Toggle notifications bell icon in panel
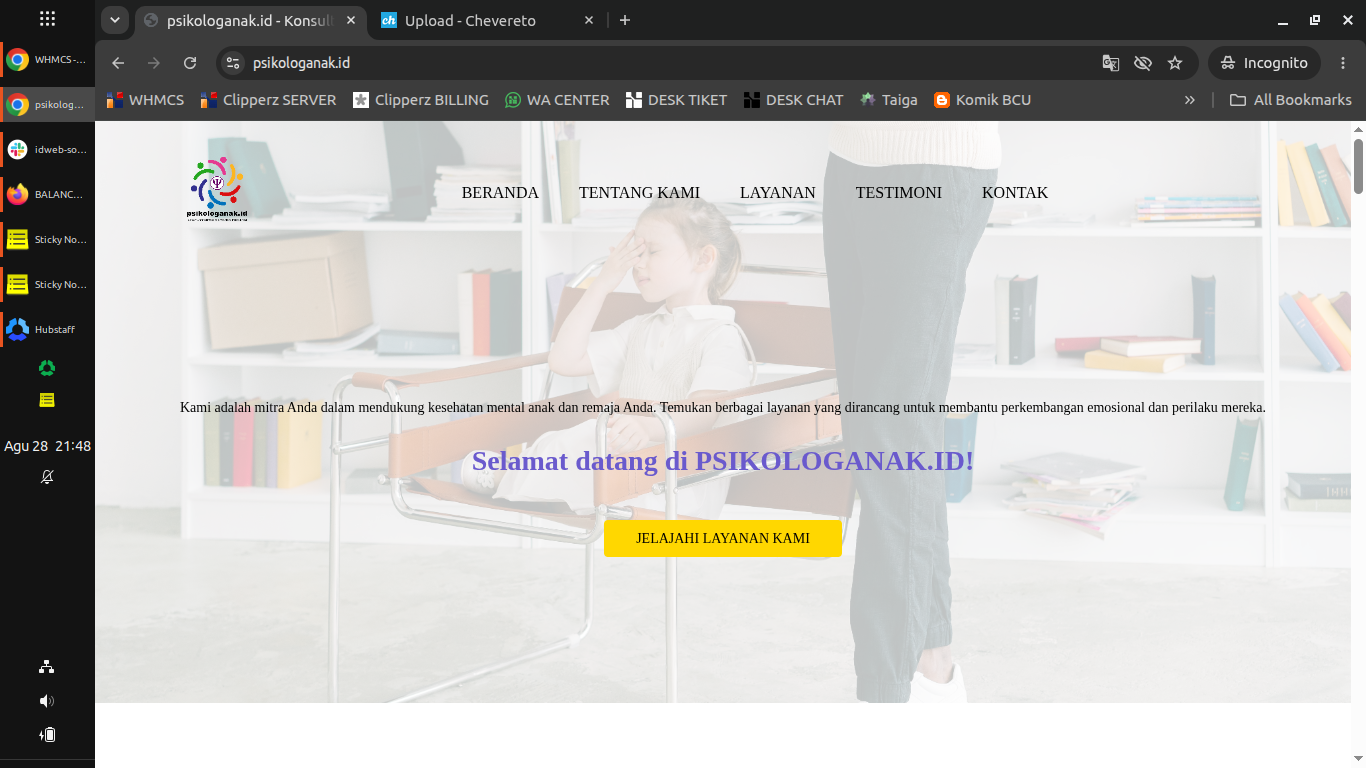 click(47, 477)
